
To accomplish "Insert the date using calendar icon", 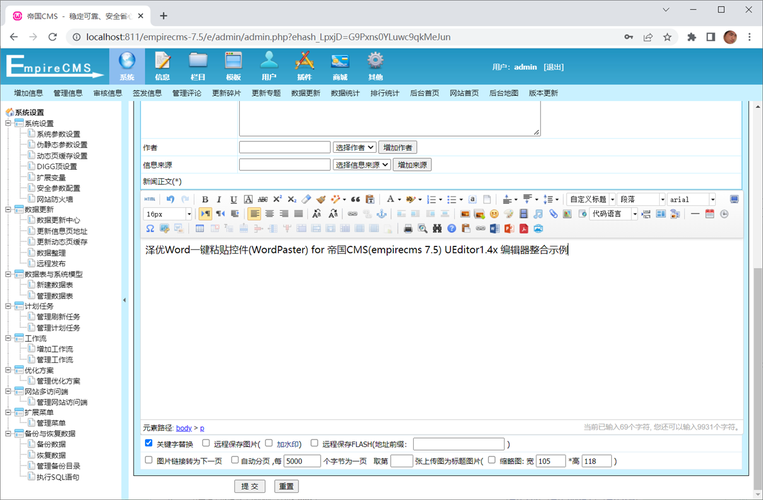I will pyautogui.click(x=709, y=214).
